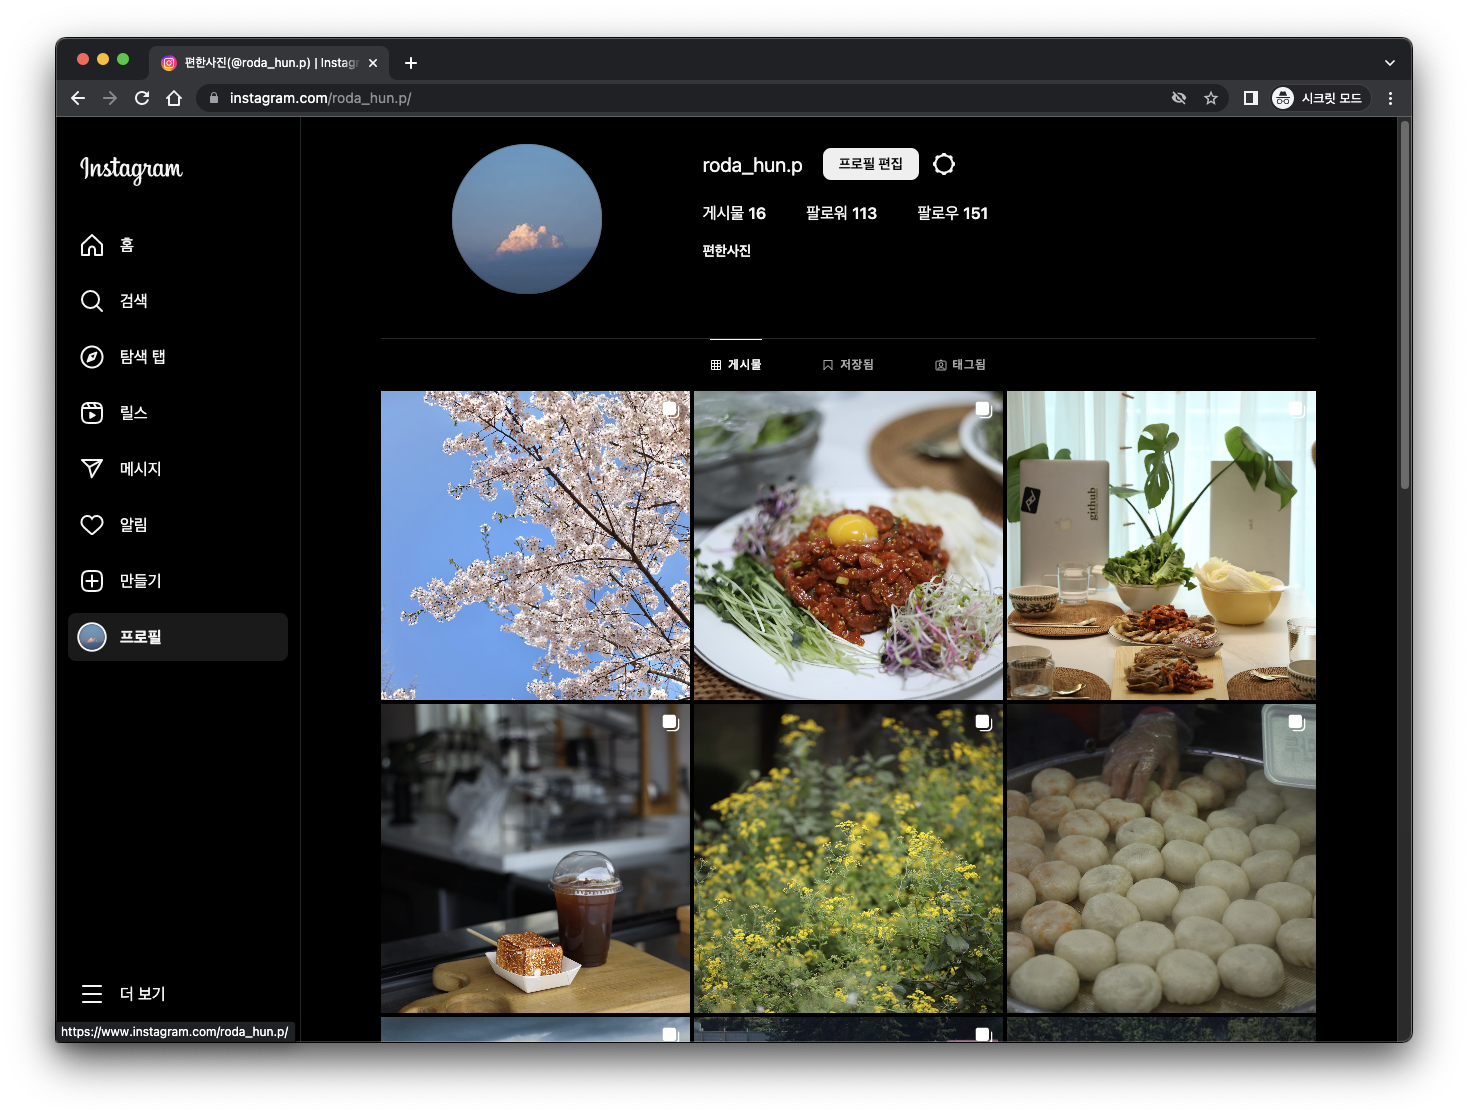This screenshot has height=1116, width=1468.
Task: Open the beef tartare dish post
Action: (x=848, y=545)
